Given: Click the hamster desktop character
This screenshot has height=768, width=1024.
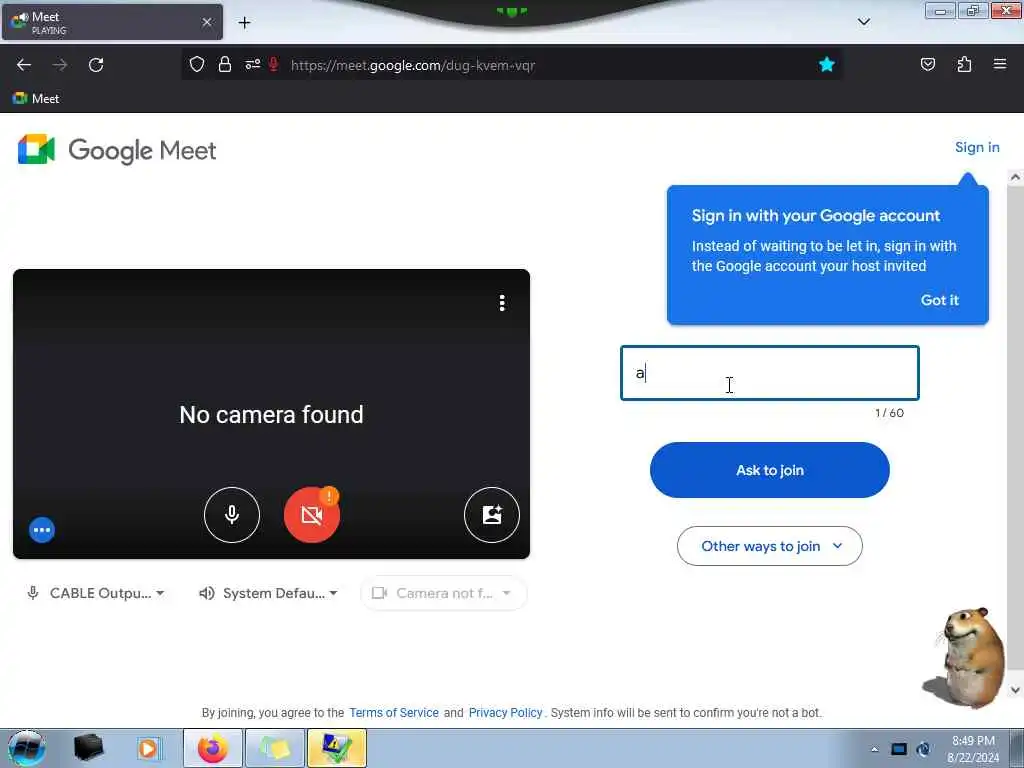Looking at the screenshot, I should coord(965,658).
